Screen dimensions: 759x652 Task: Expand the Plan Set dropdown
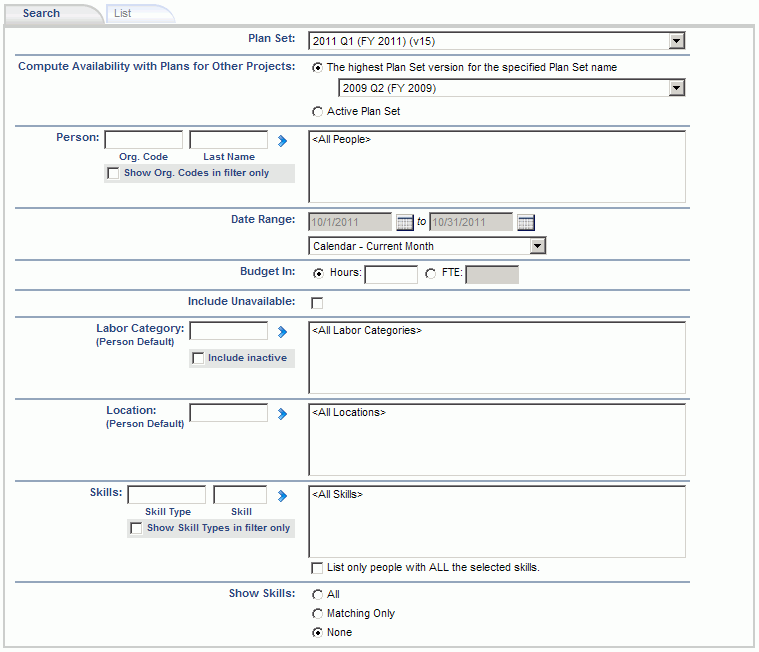pos(677,41)
